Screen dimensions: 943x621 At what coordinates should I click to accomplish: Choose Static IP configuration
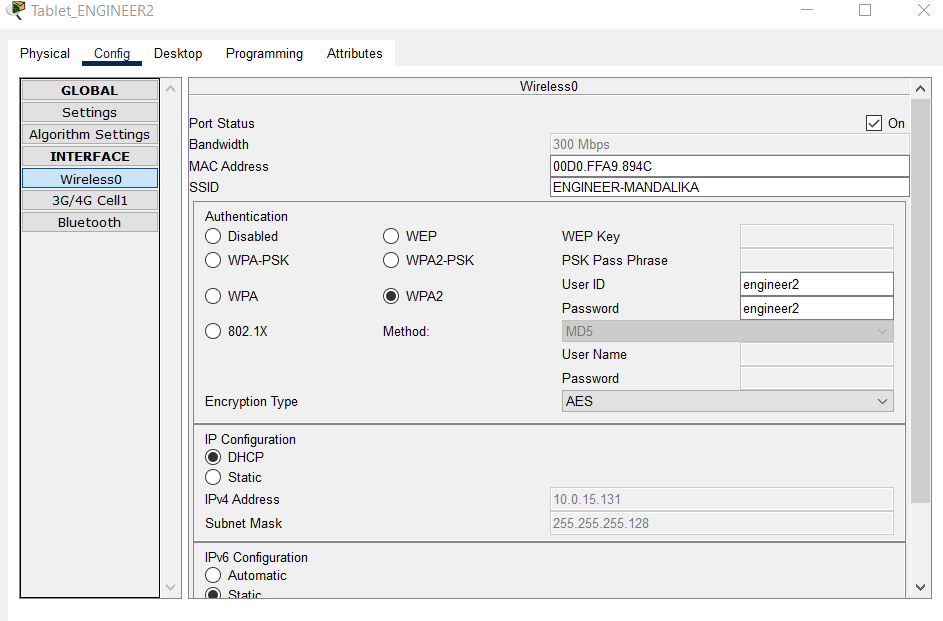tap(213, 477)
